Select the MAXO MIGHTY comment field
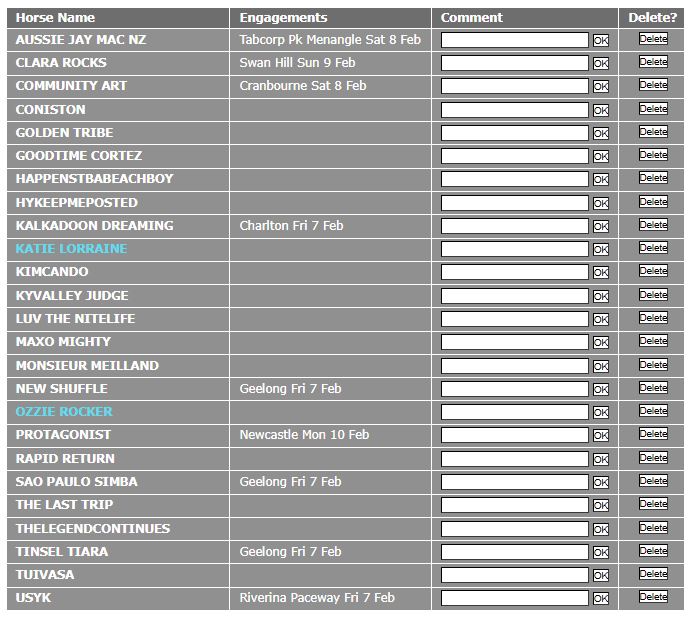The image size is (698, 618). (515, 342)
